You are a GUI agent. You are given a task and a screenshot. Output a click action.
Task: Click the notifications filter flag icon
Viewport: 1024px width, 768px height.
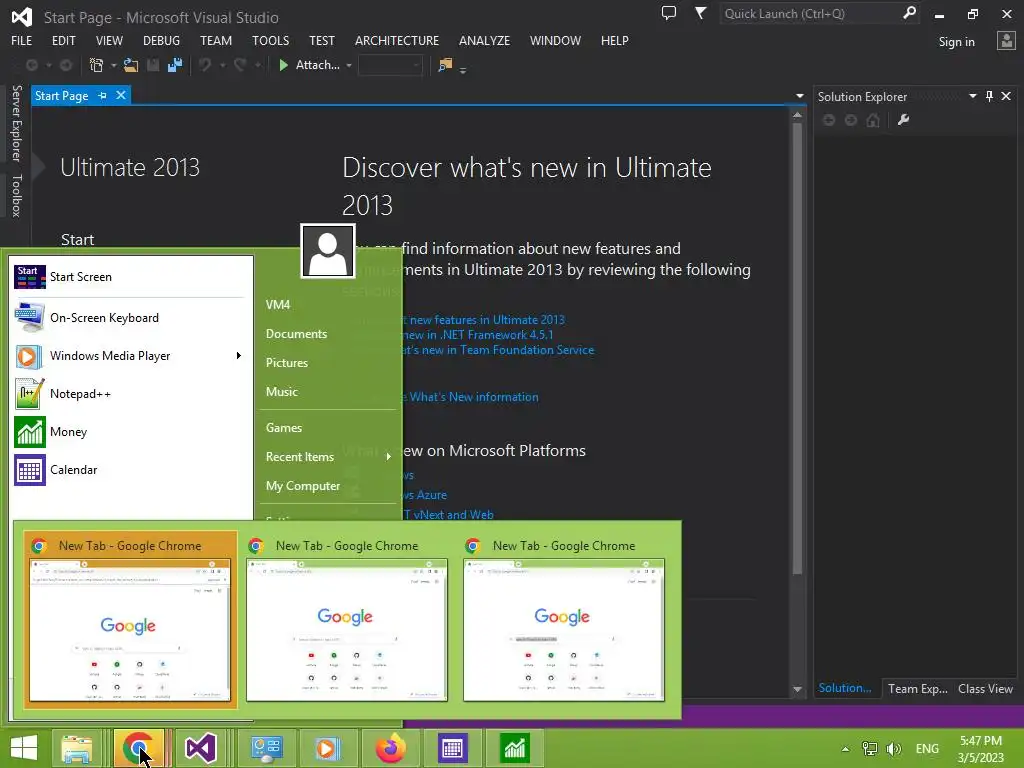coord(700,13)
